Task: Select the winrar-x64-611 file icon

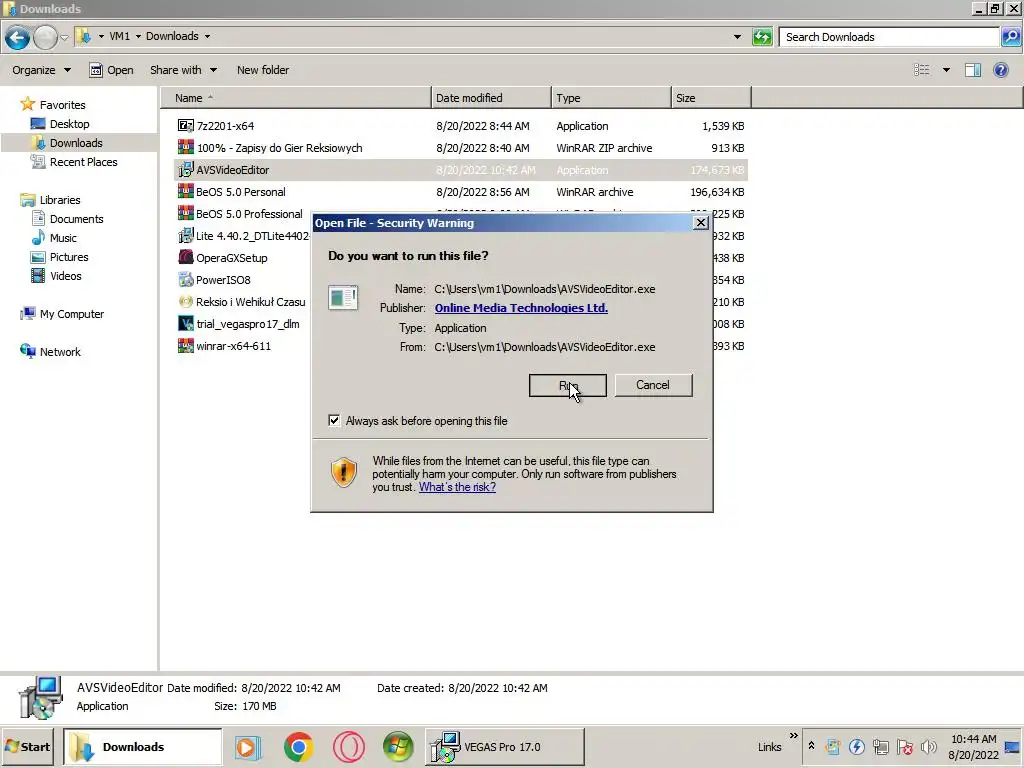Action: (185, 345)
